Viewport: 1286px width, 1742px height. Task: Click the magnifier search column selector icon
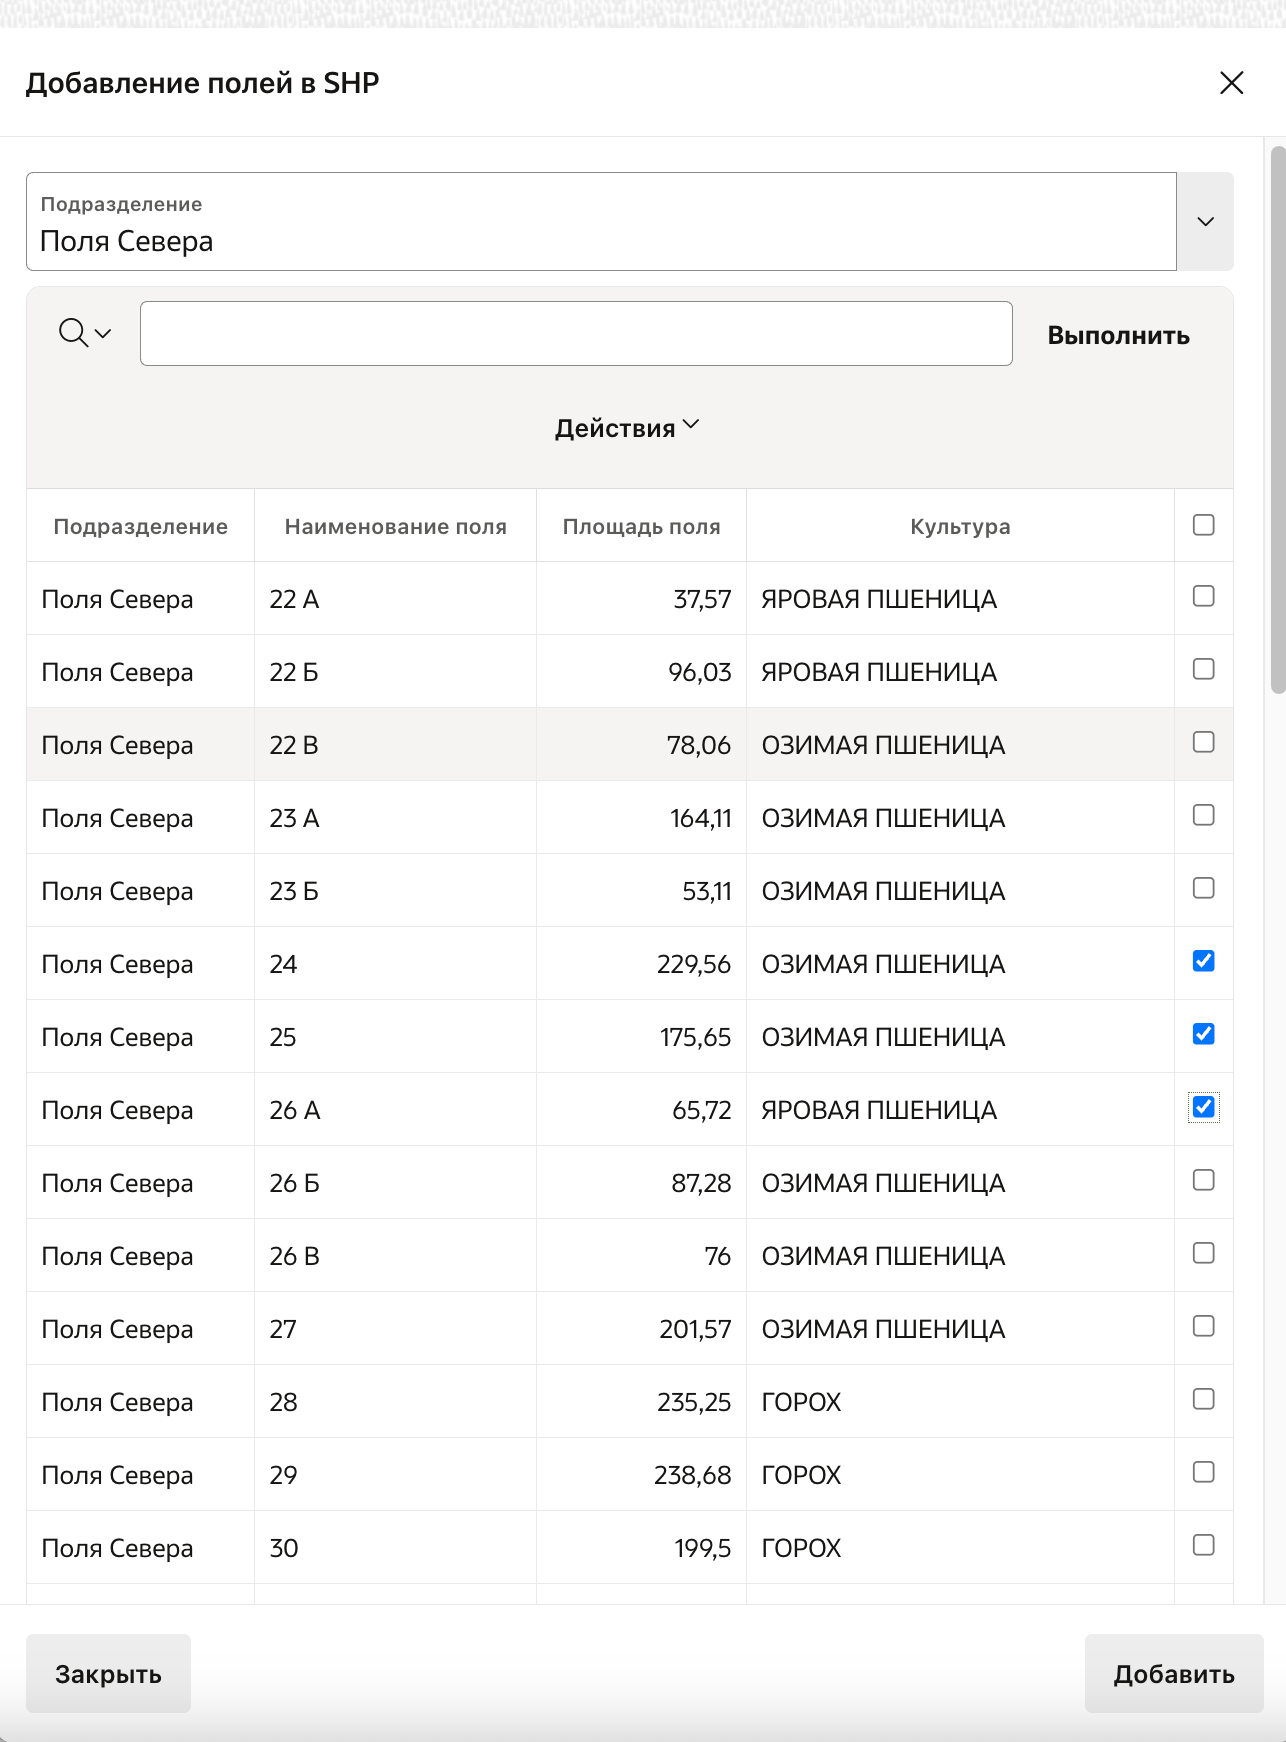coord(84,333)
